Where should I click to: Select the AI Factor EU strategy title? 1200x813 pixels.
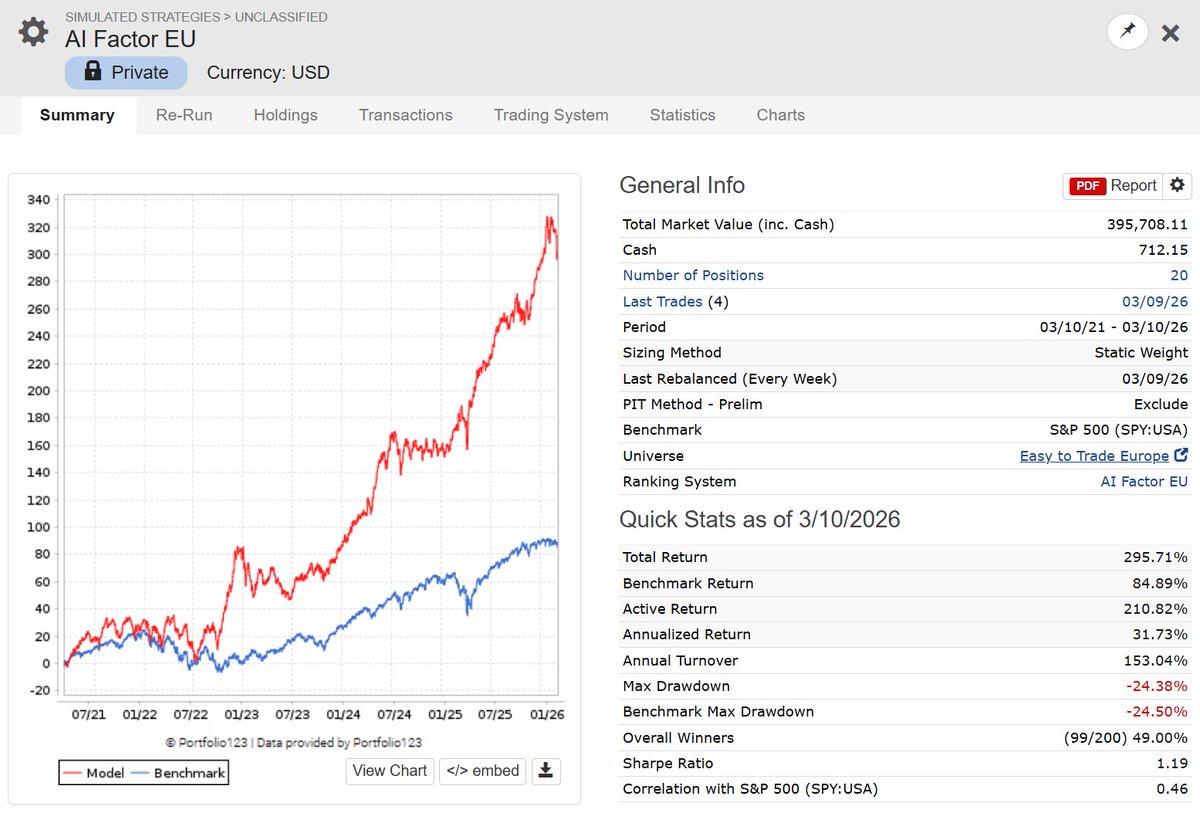click(x=131, y=40)
